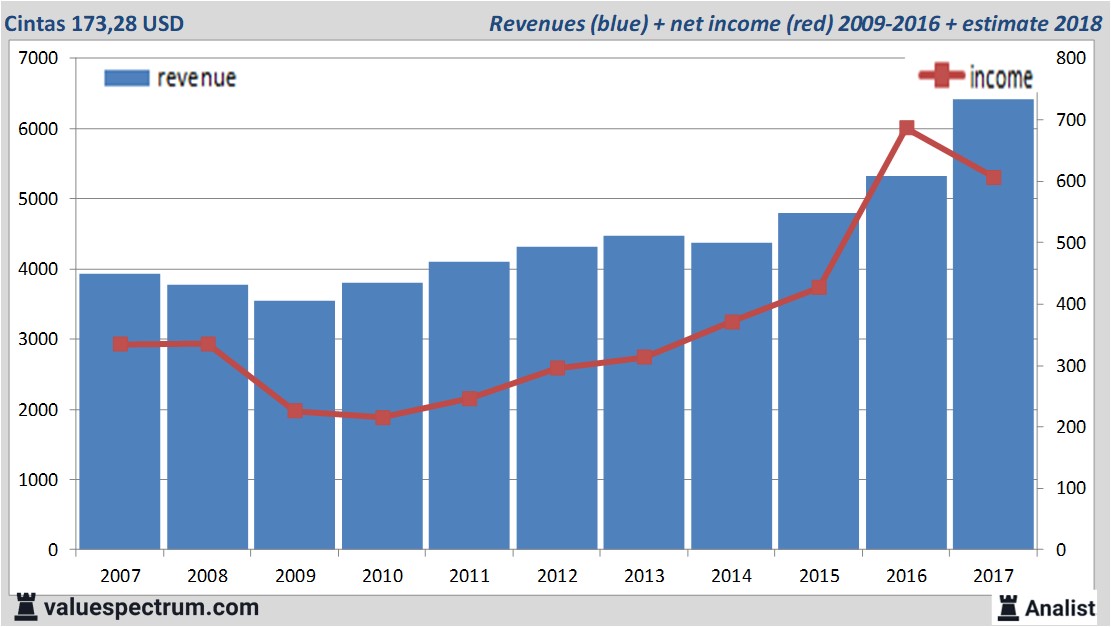Viewport: 1111px width, 627px height.
Task: Click the income data point for 2016
Action: point(905,126)
